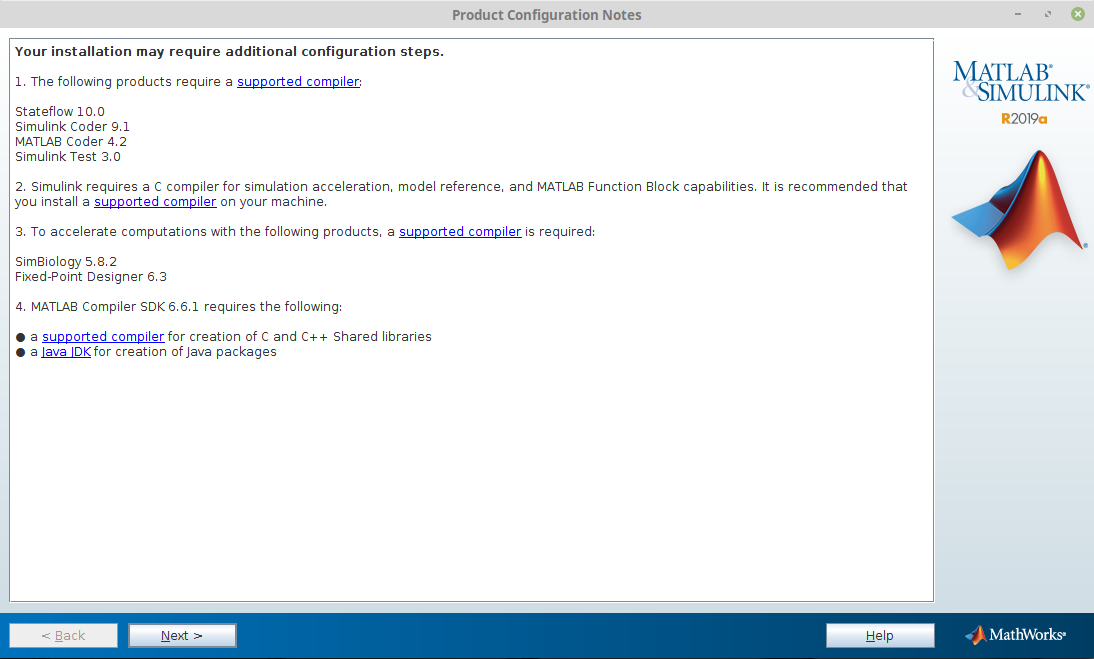Open Help for the installer

coord(879,636)
